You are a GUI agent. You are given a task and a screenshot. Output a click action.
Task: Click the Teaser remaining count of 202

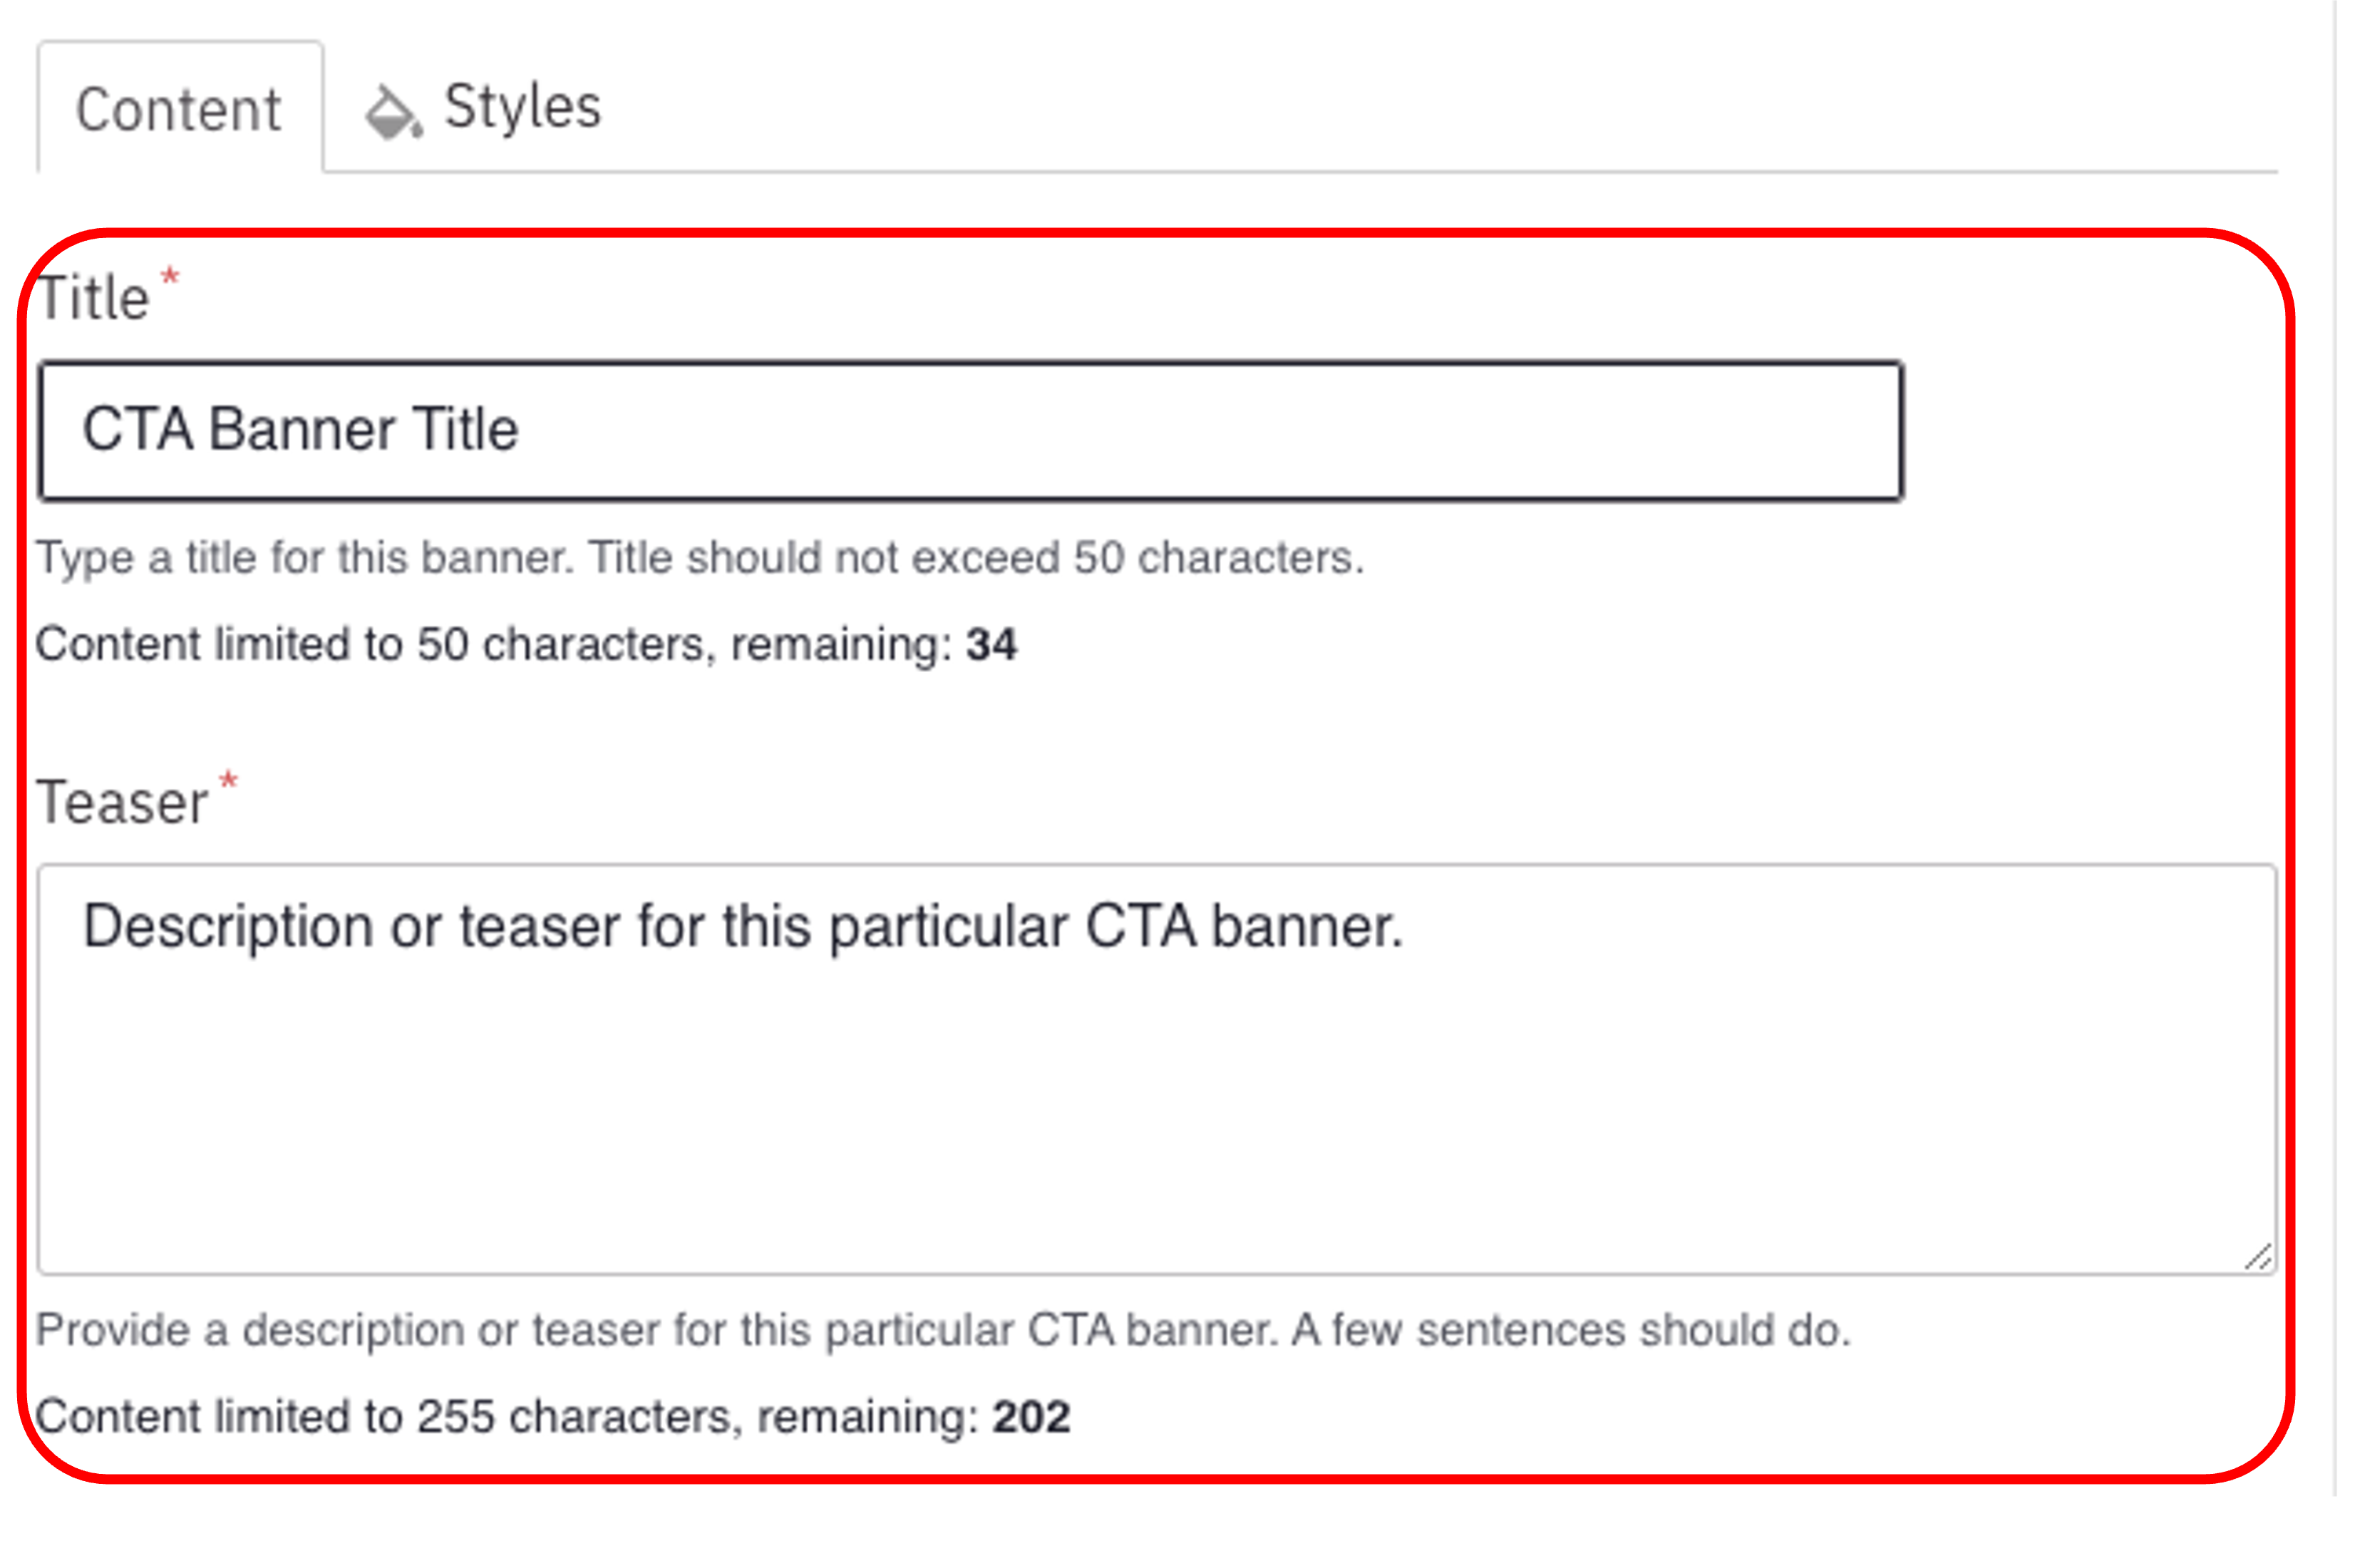[1031, 1417]
